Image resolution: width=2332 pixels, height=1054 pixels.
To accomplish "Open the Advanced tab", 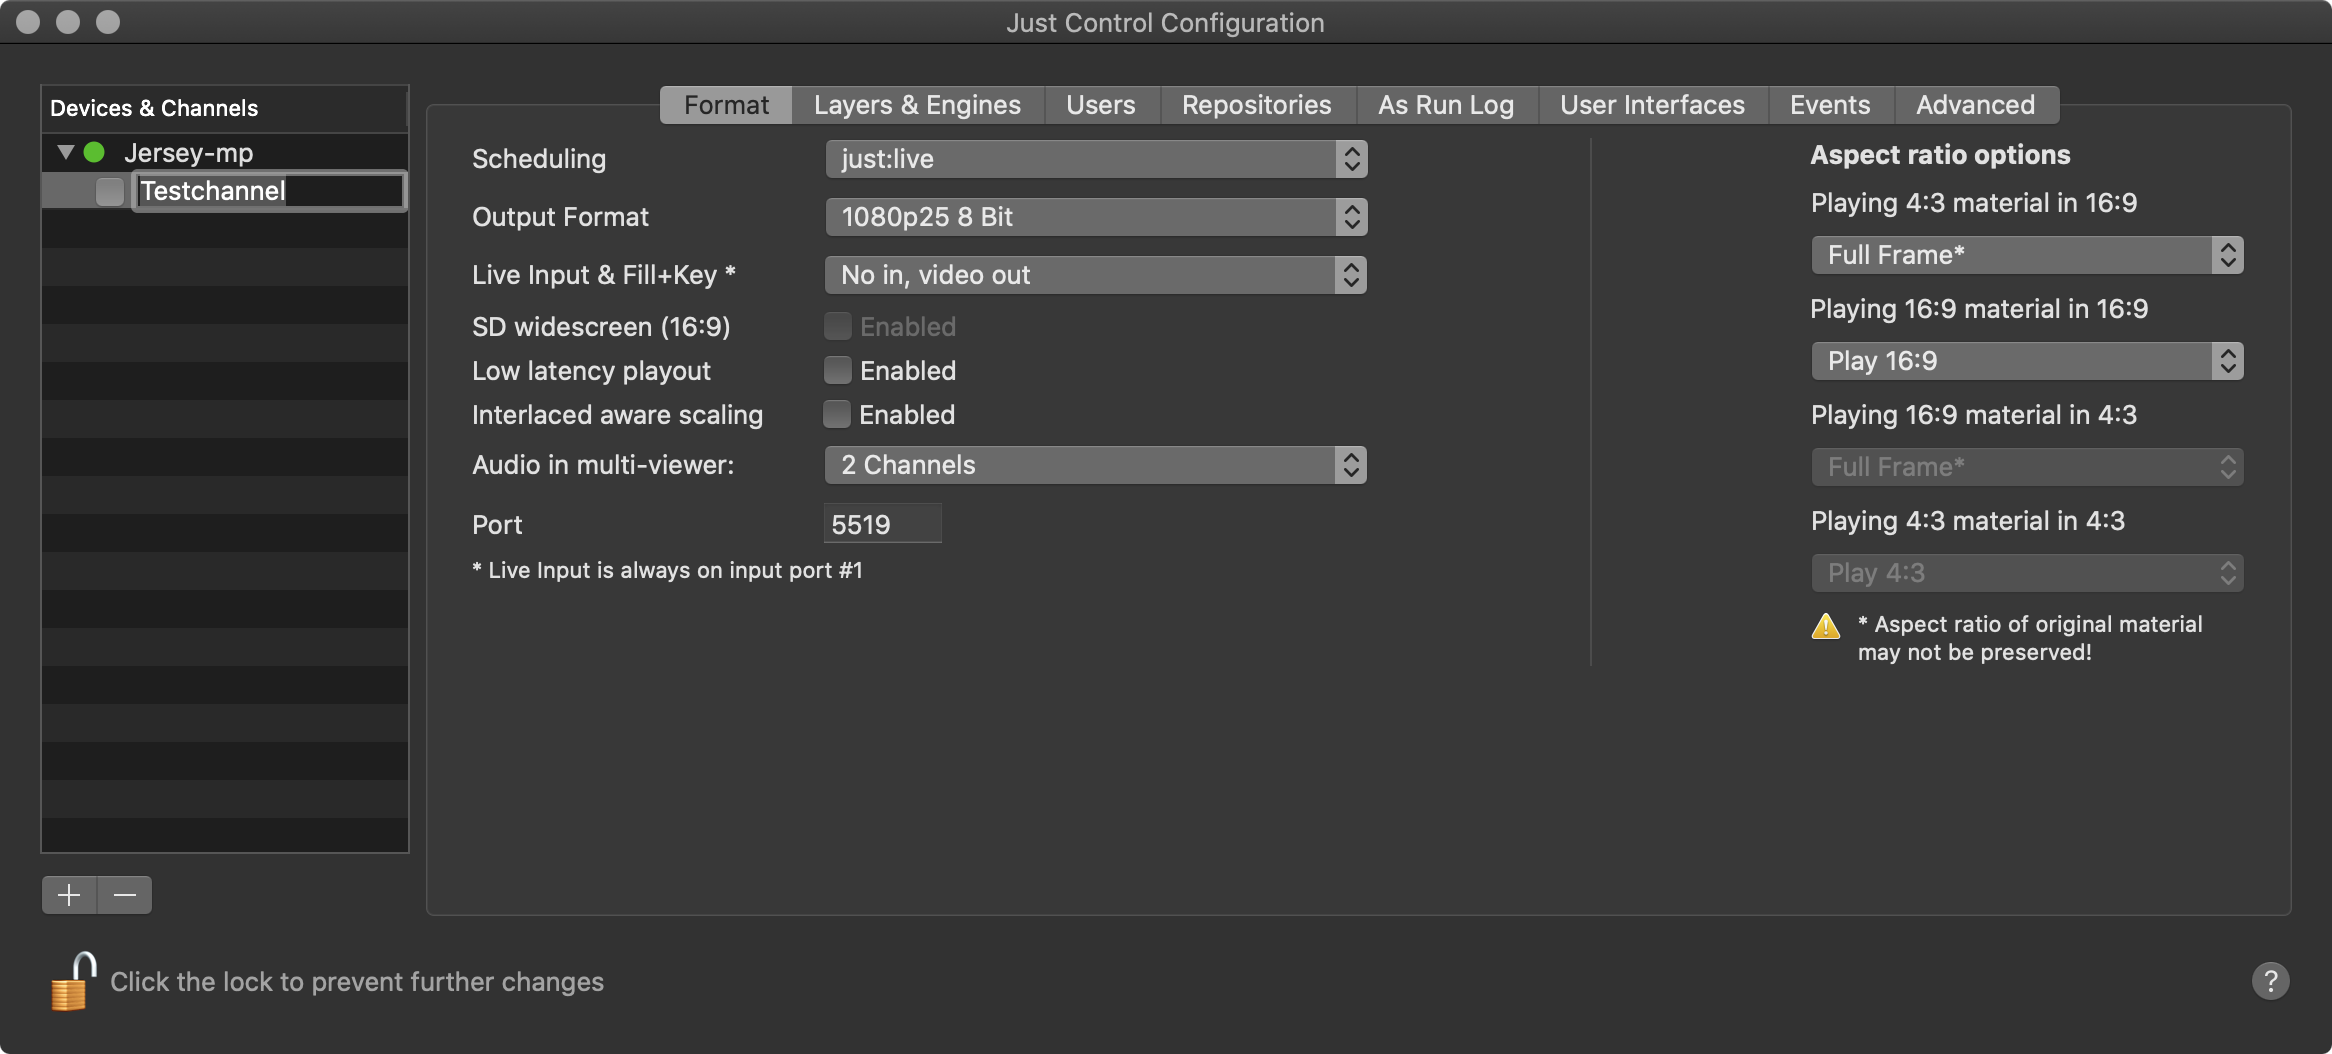I will [1976, 105].
